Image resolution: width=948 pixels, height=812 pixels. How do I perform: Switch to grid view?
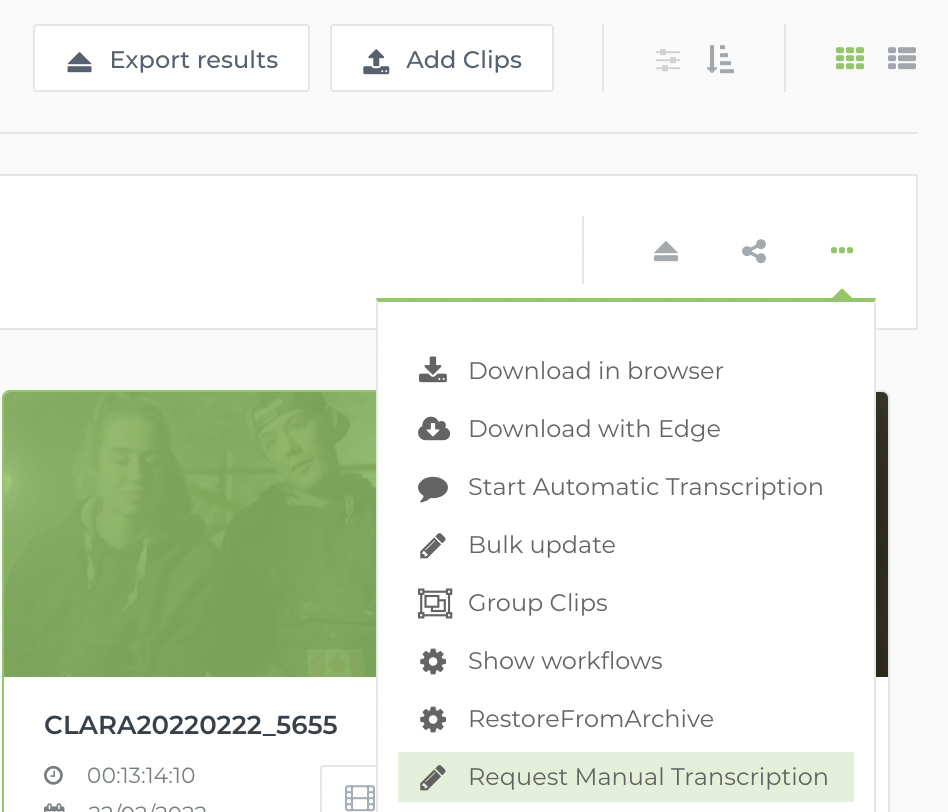pyautogui.click(x=850, y=59)
